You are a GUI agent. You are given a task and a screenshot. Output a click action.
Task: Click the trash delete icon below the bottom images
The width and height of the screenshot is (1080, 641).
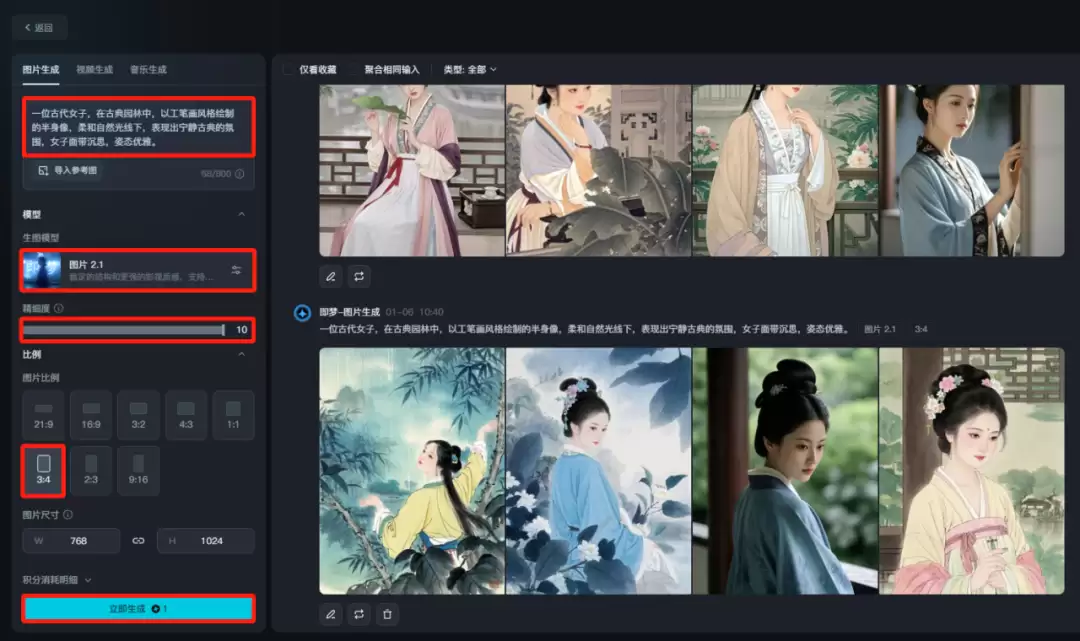tap(387, 615)
